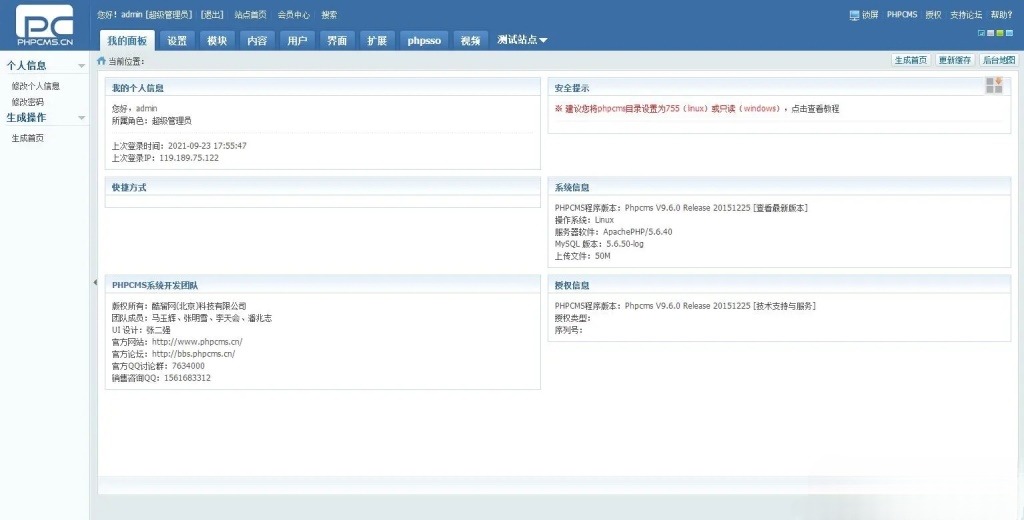Screen dimensions: 1024x520
Task: Select the light blue skin color swatch
Action: pyautogui.click(x=1010, y=33)
